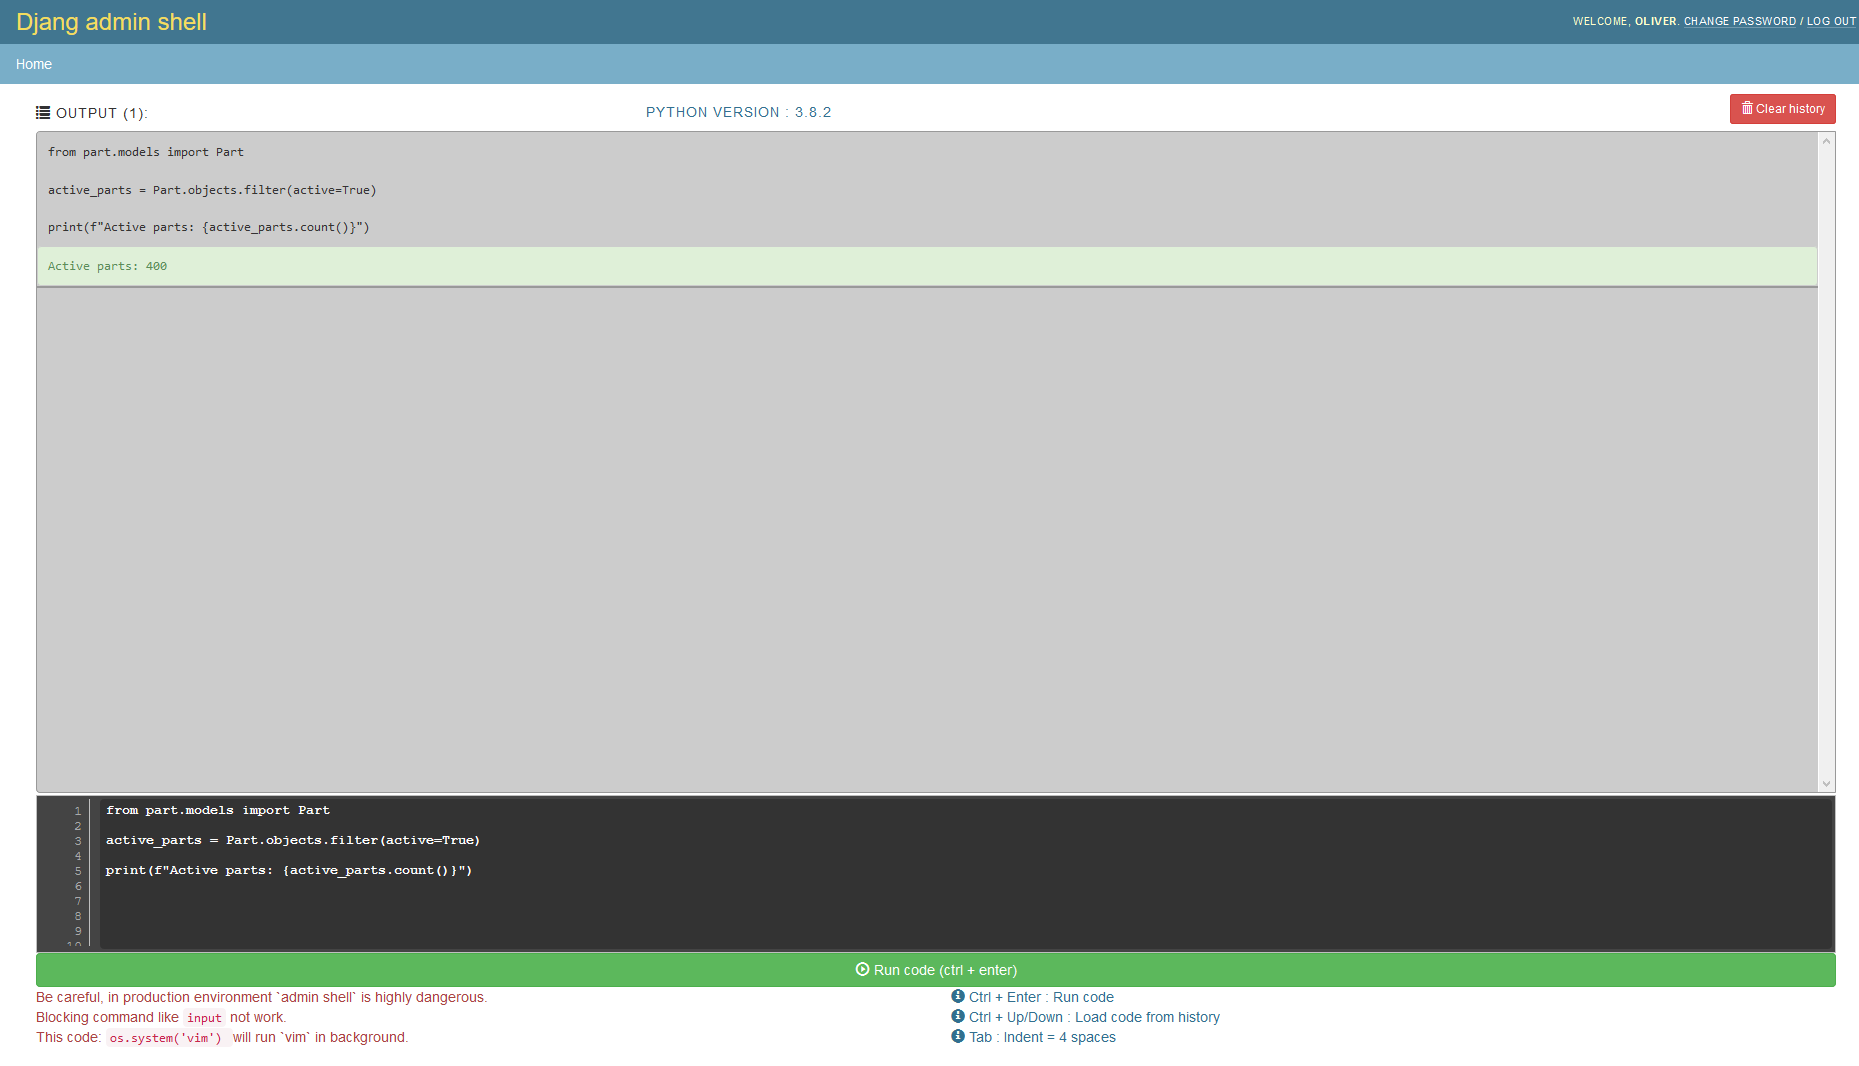Viewport: 1859px width, 1066px height.
Task: Go to Home in the breadcrumb bar
Action: click(34, 64)
